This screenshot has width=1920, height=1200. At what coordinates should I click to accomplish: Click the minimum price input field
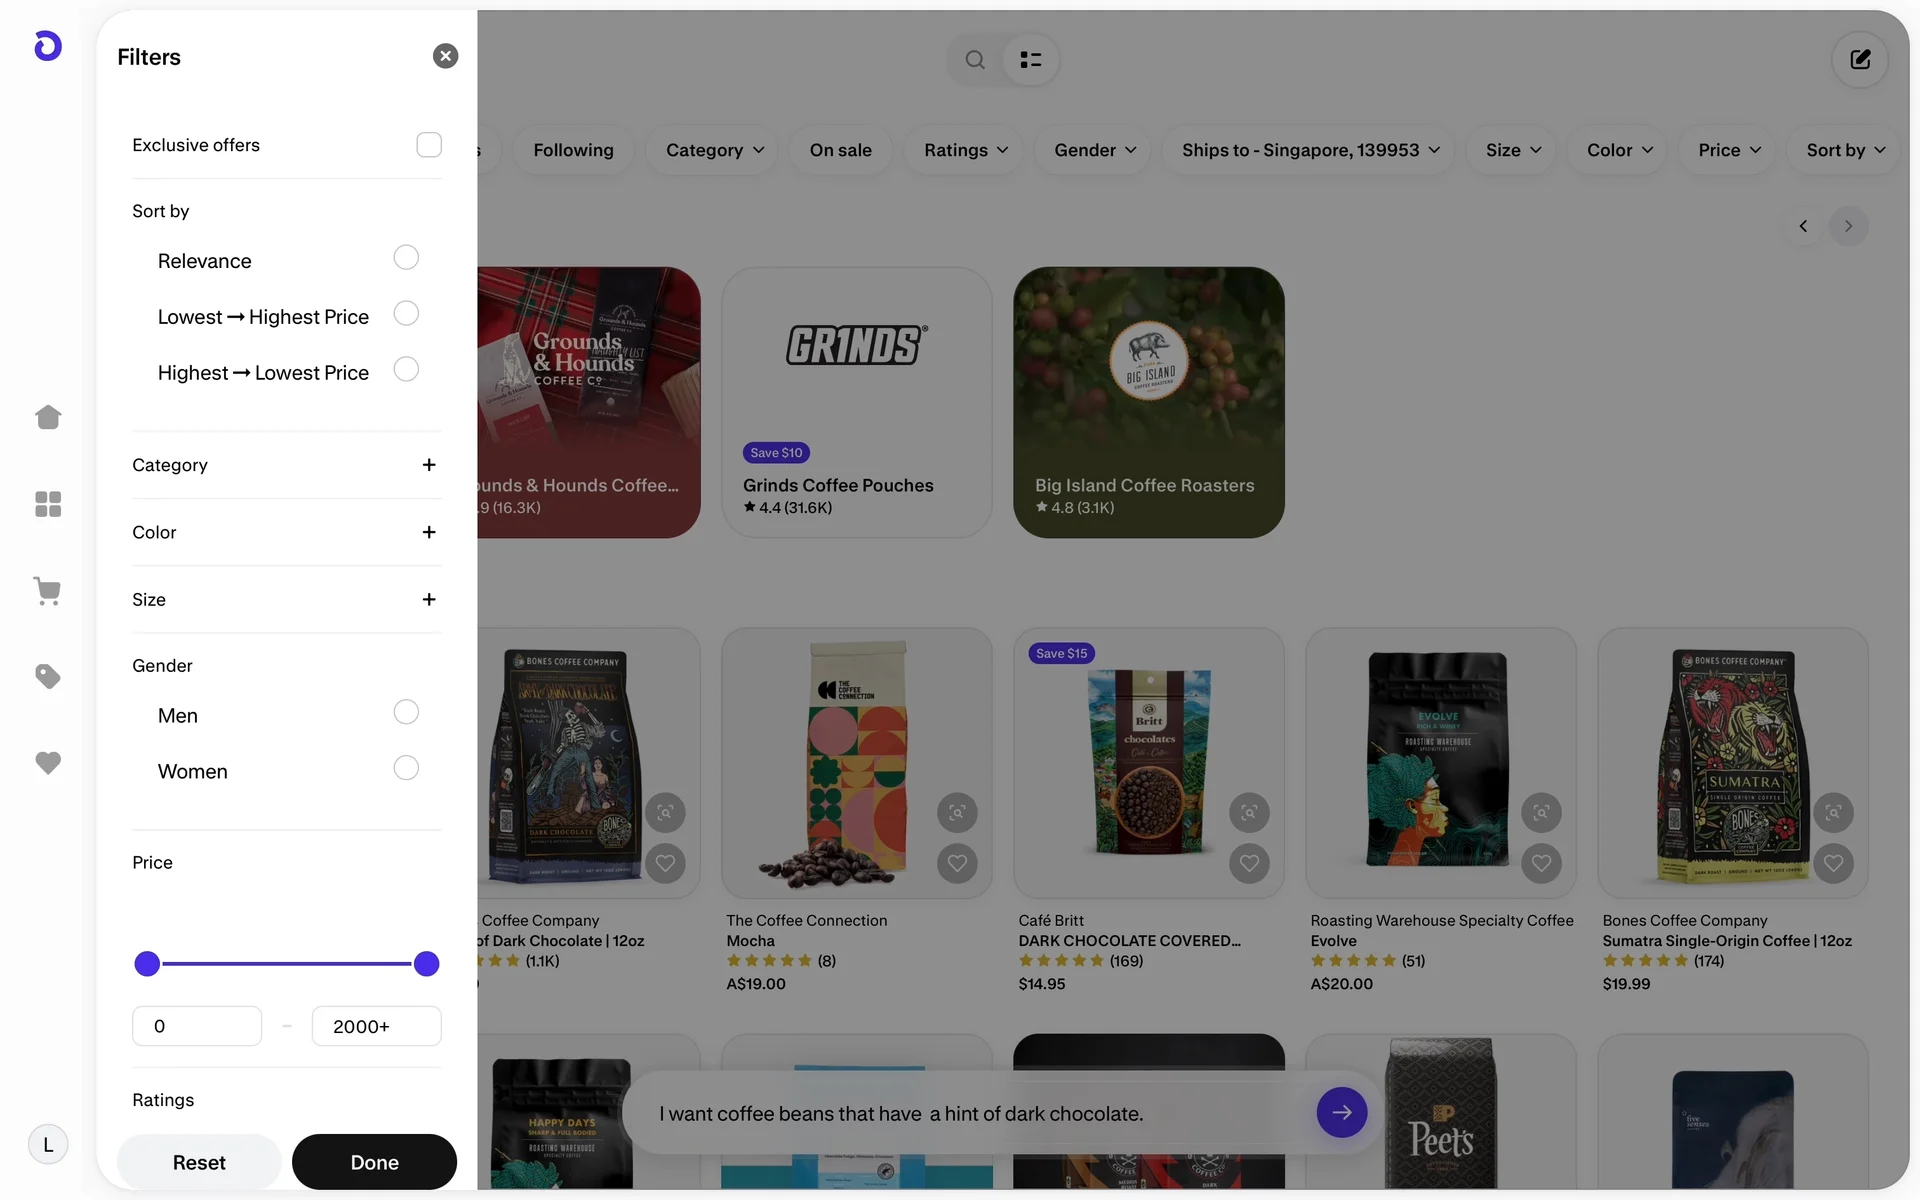[x=197, y=1026]
